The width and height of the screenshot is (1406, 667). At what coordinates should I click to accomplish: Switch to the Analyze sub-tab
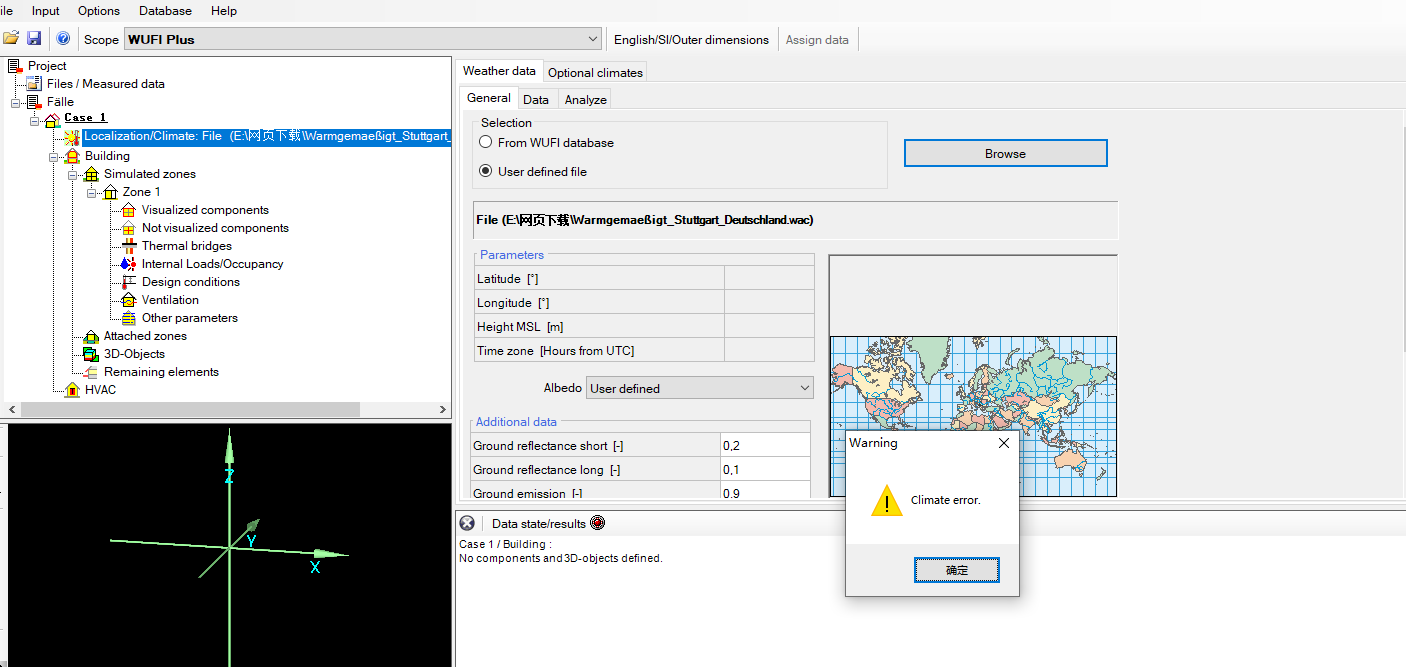pyautogui.click(x=585, y=99)
